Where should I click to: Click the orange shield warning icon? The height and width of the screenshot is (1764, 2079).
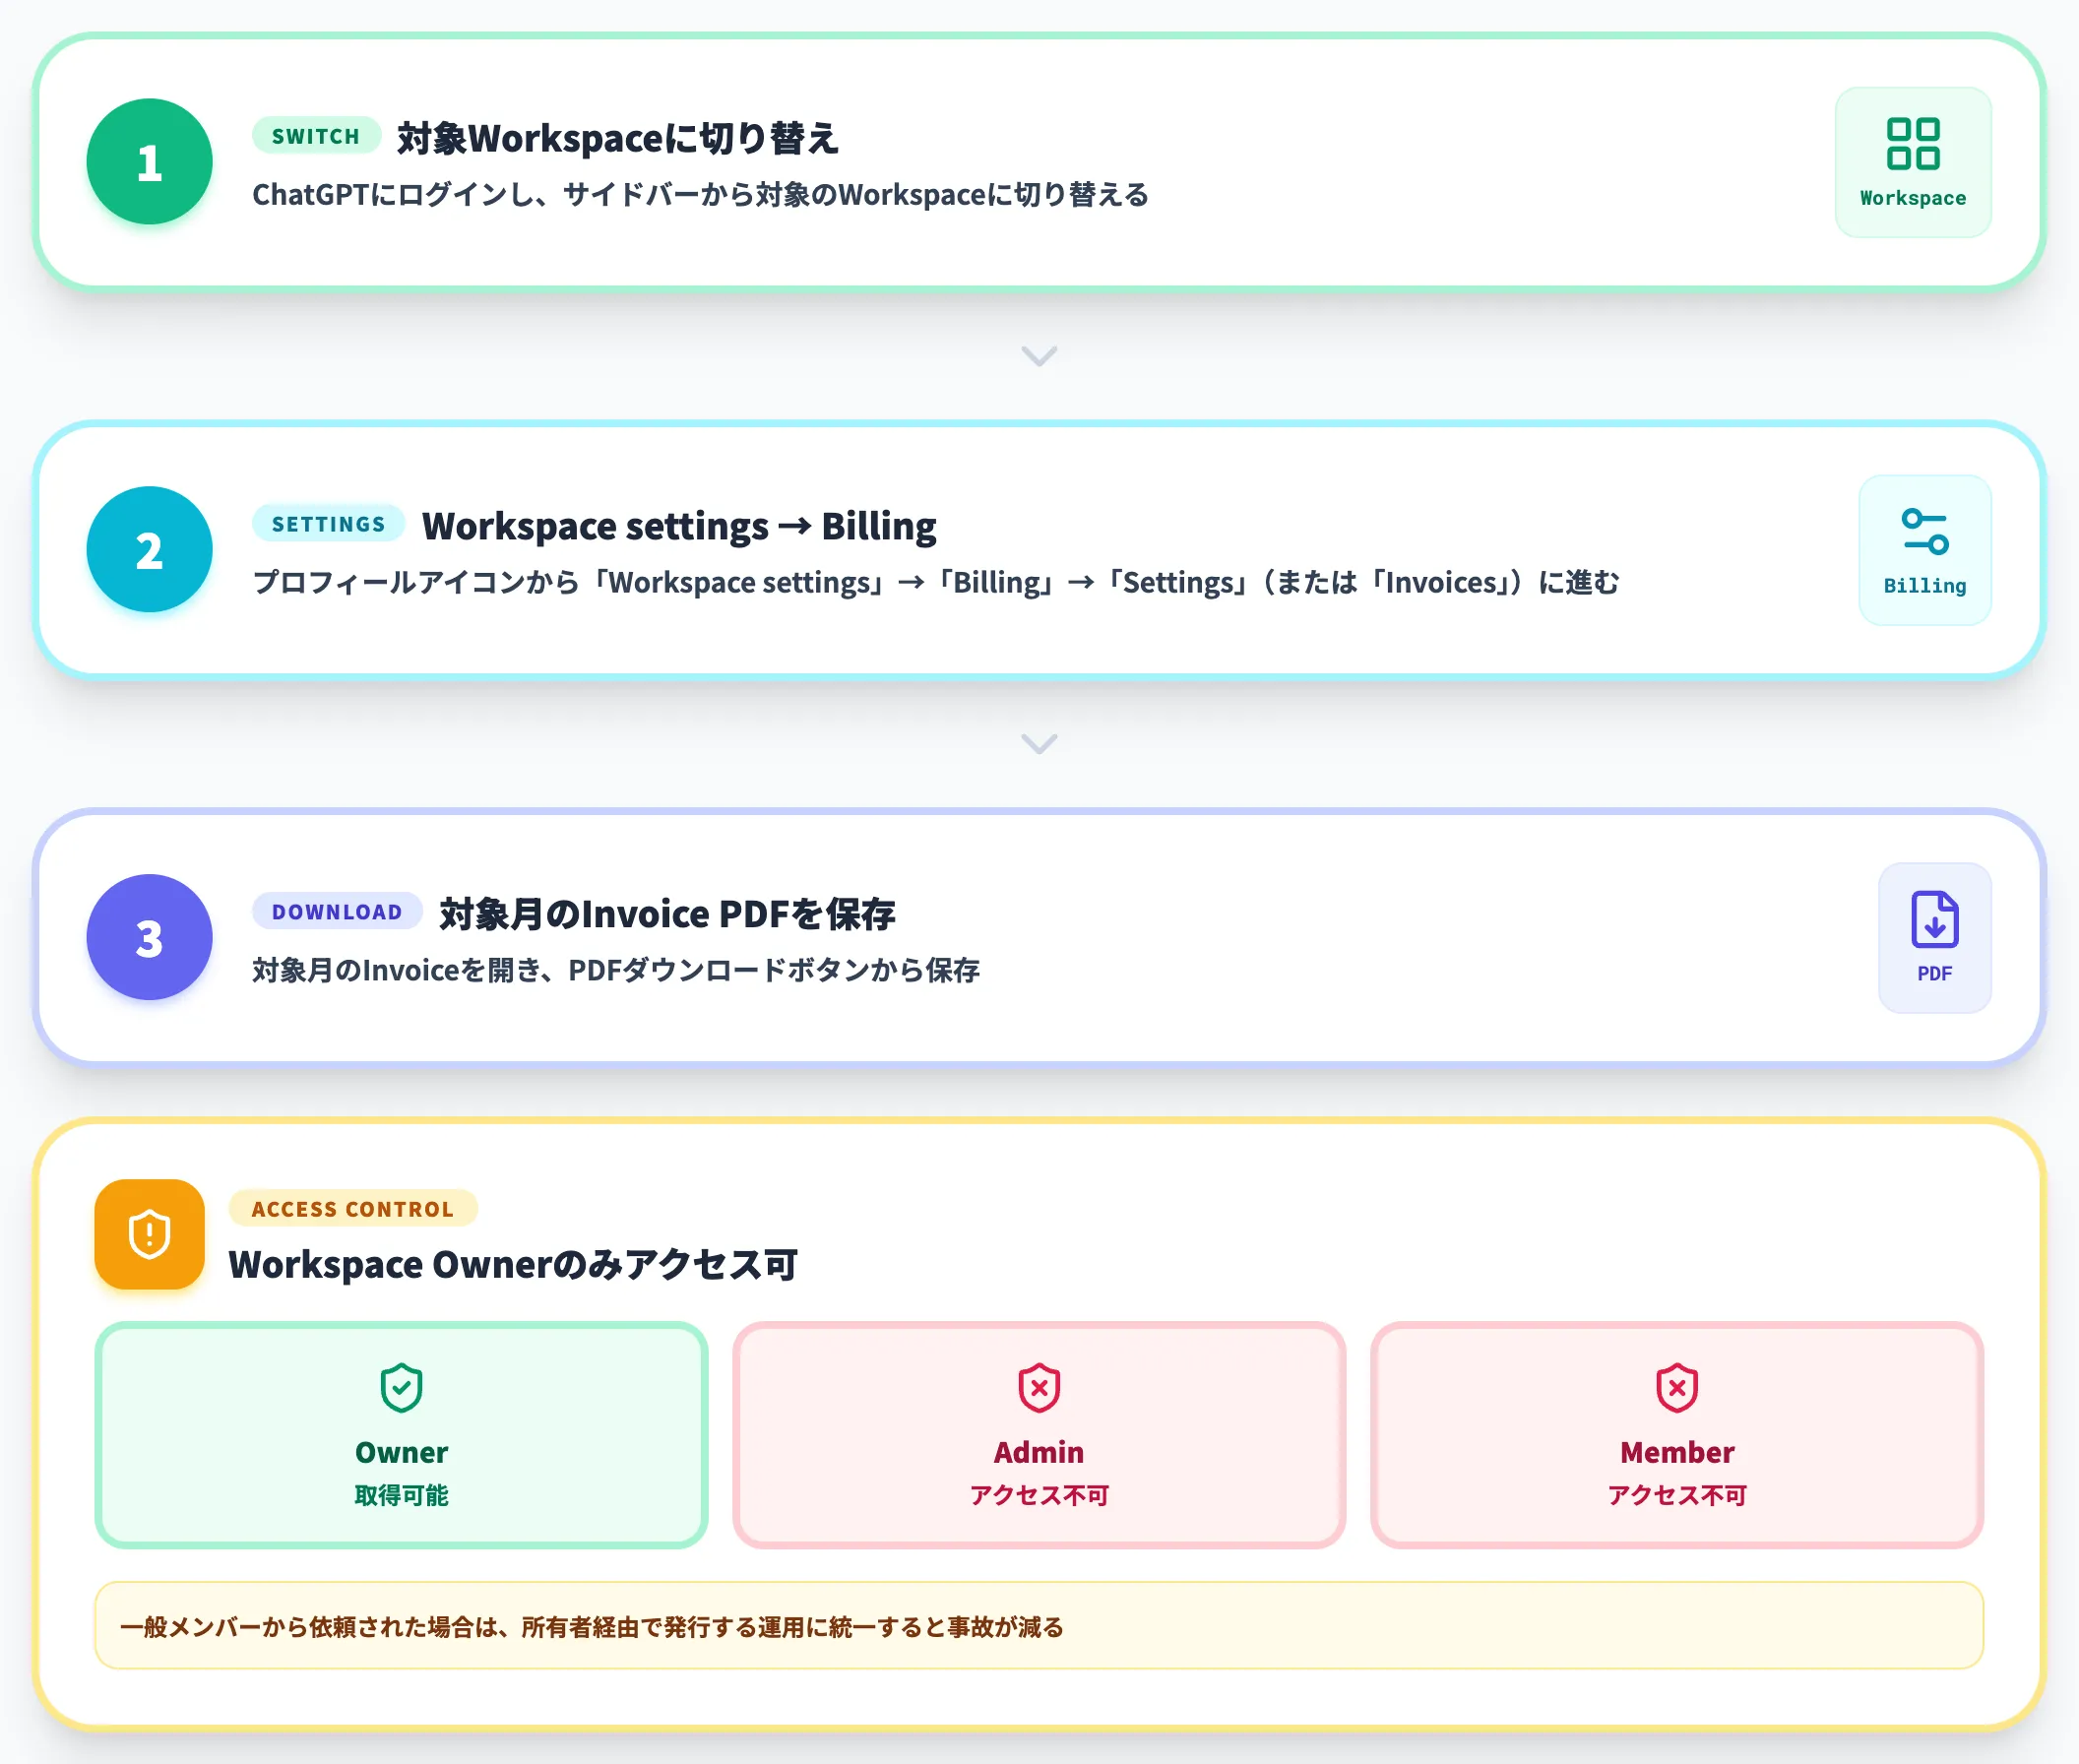click(149, 1233)
